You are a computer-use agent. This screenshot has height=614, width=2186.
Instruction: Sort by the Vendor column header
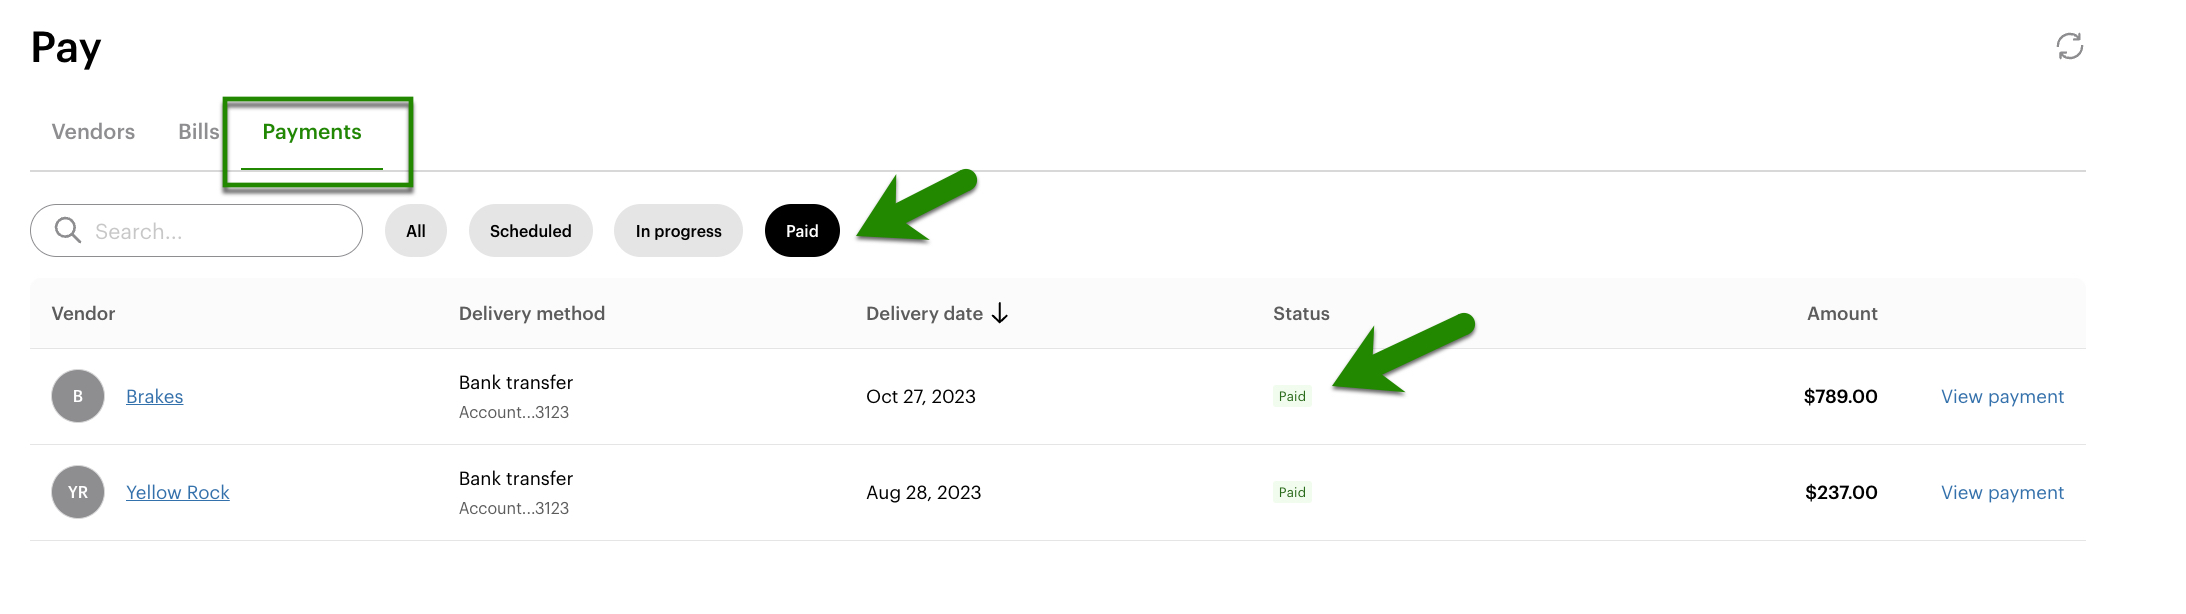(x=83, y=313)
